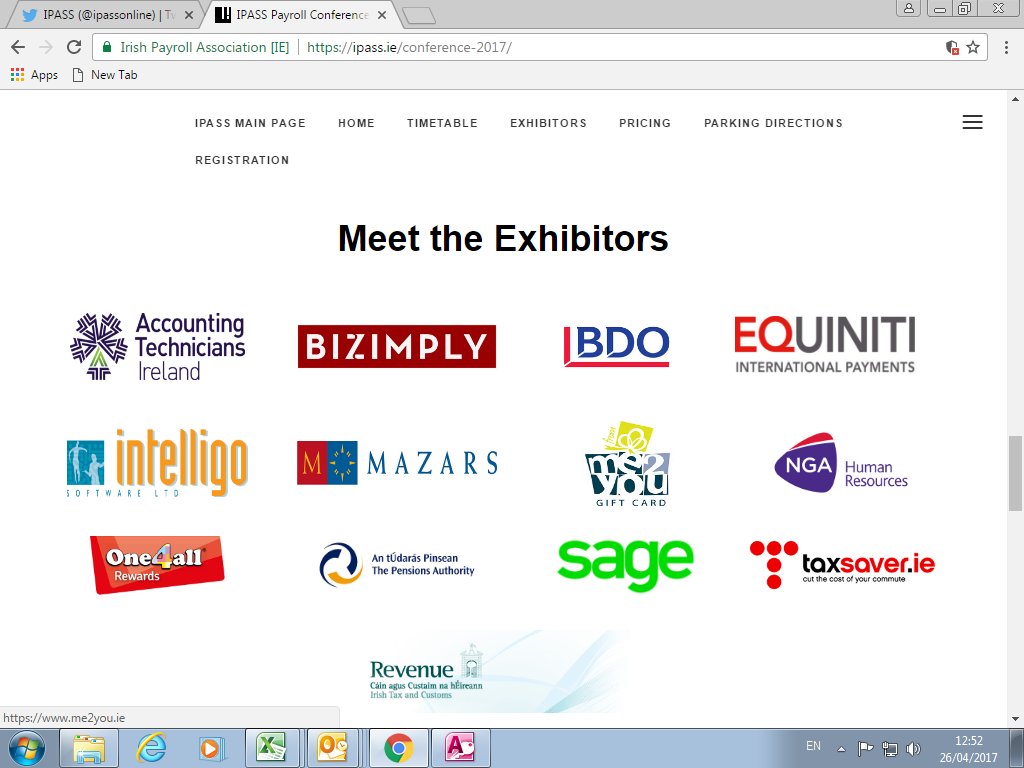Viewport: 1024px width, 768px height.
Task: Click the Action Center flag icon
Action: coord(865,748)
